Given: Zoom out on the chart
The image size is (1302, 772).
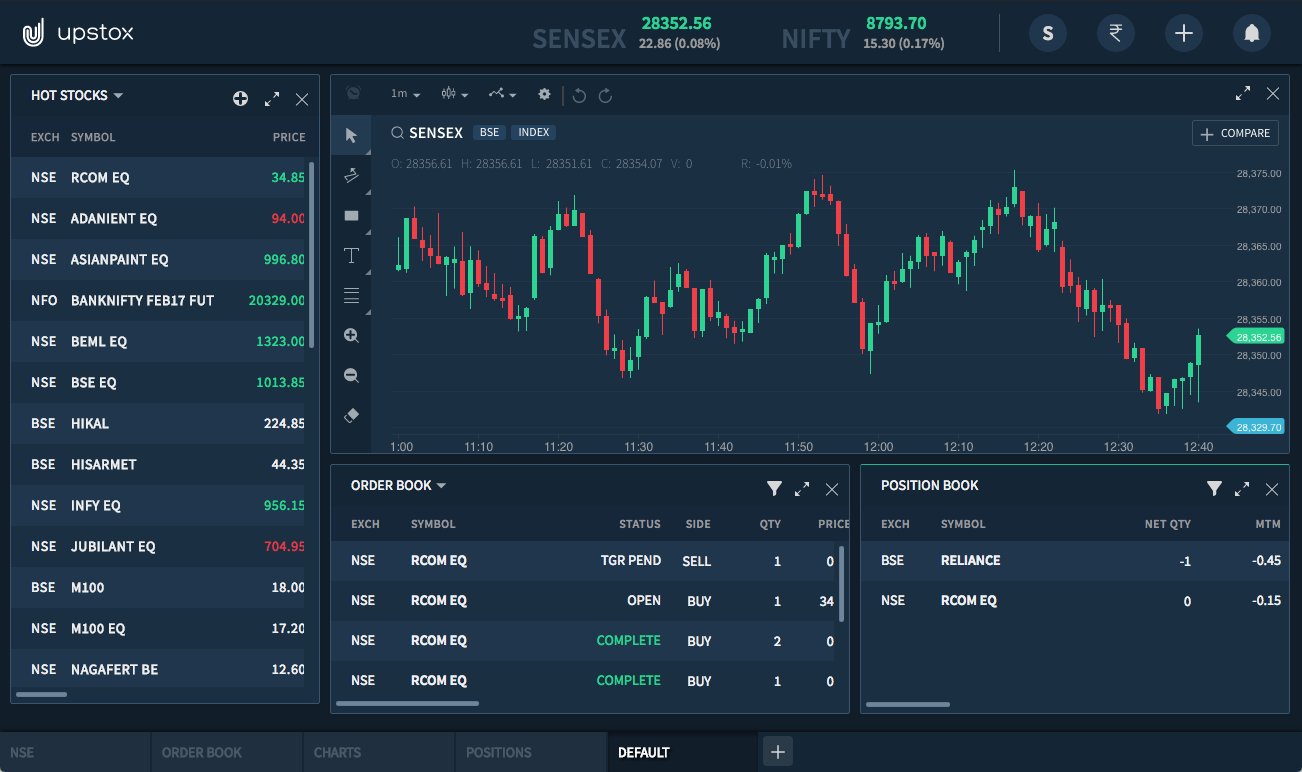Looking at the screenshot, I should click(x=351, y=375).
